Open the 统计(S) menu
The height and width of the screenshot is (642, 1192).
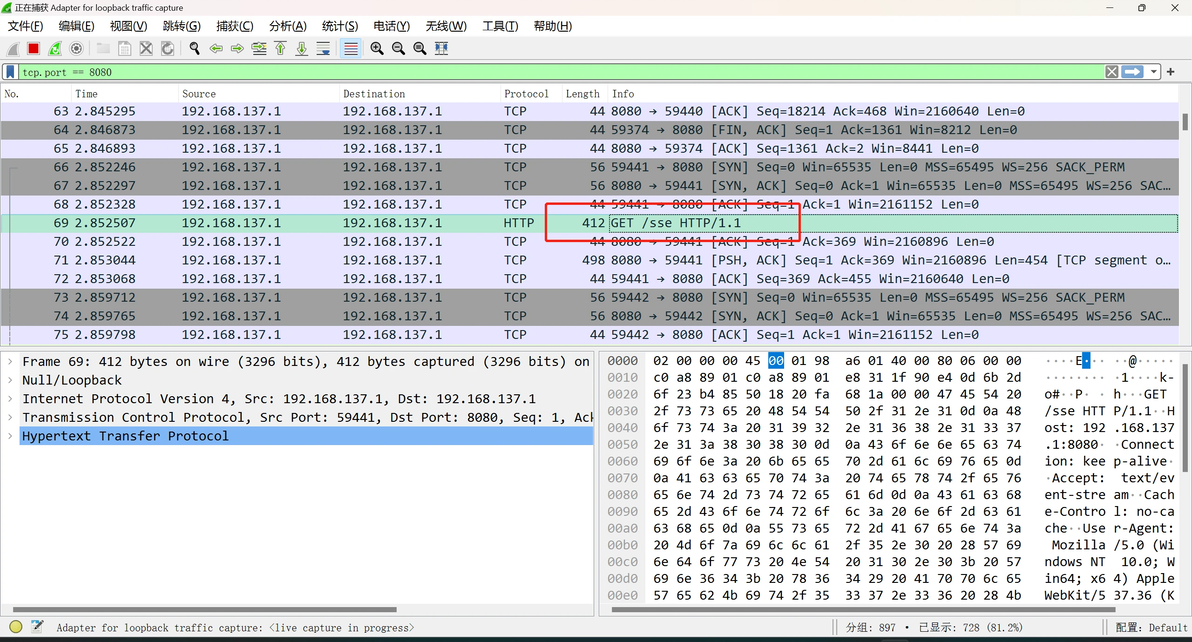pyautogui.click(x=340, y=26)
